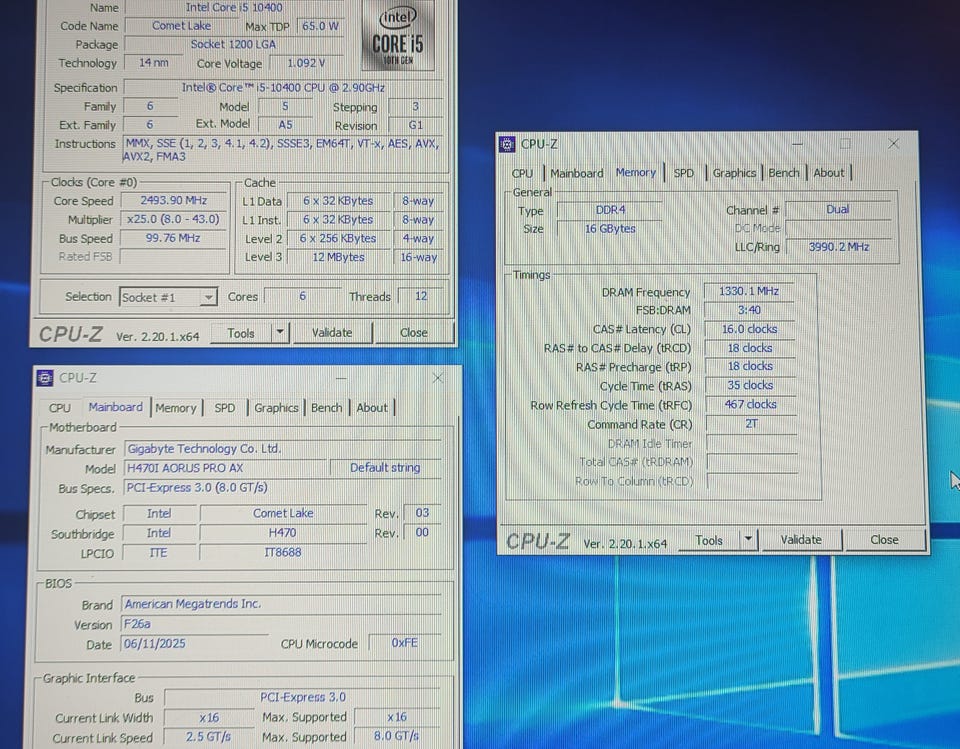The image size is (960, 749).
Task: Click the Core Voltage value 1.092 V
Action: click(x=306, y=63)
